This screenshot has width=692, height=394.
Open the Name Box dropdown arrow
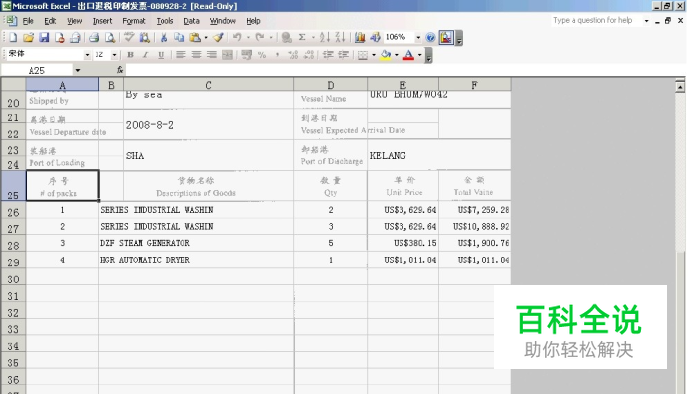coord(78,70)
